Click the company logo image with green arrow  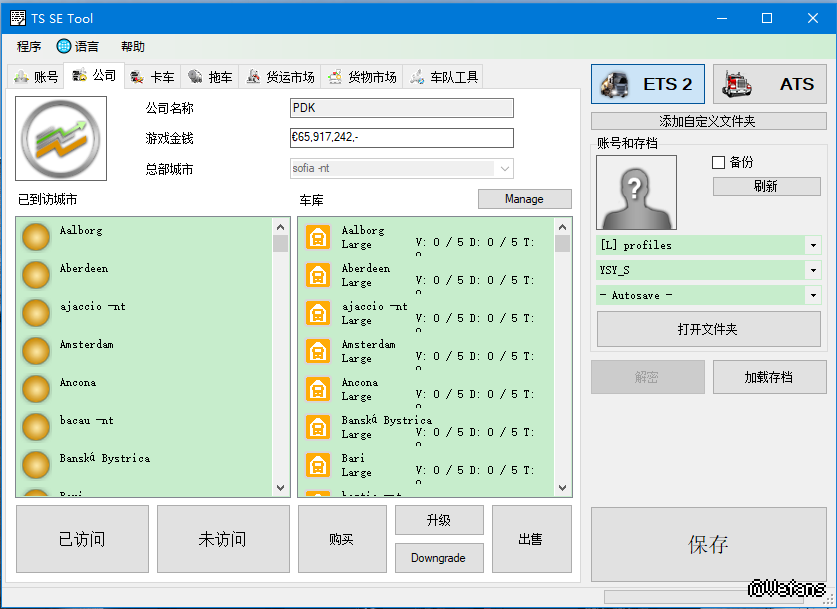pyautogui.click(x=61, y=138)
